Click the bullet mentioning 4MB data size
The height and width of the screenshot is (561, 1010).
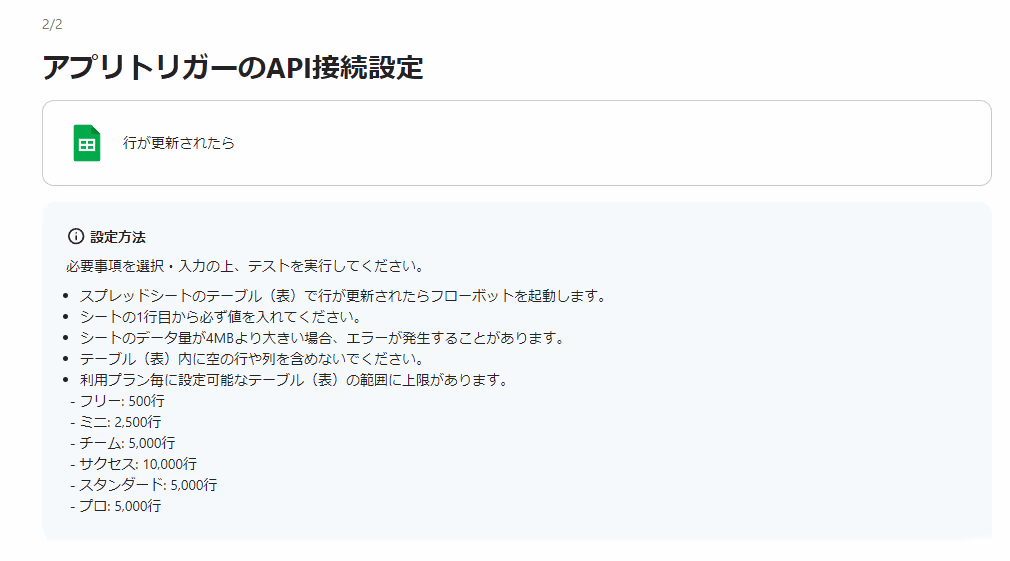tap(322, 338)
